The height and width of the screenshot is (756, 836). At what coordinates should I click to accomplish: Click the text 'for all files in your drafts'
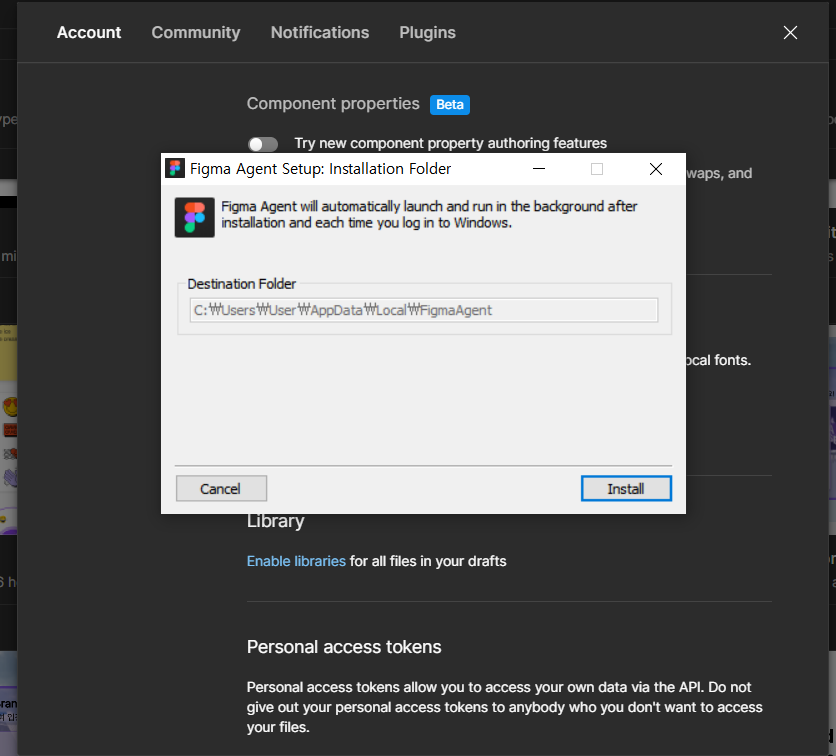[x=428, y=561]
